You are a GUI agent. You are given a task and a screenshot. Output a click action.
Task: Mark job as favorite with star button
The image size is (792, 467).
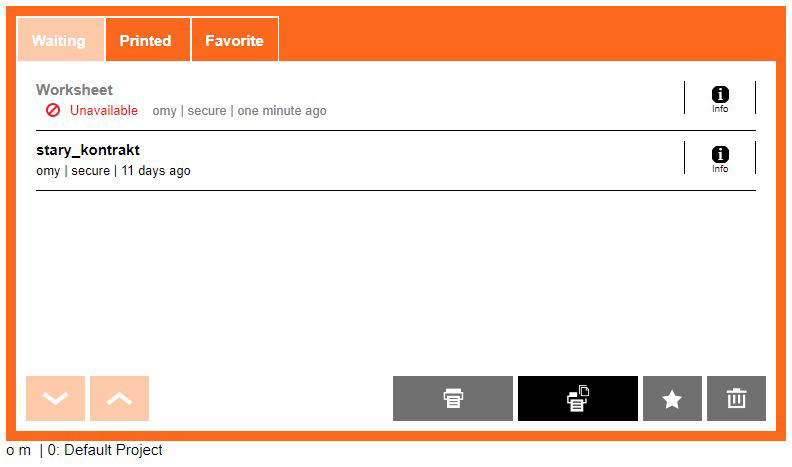click(672, 399)
